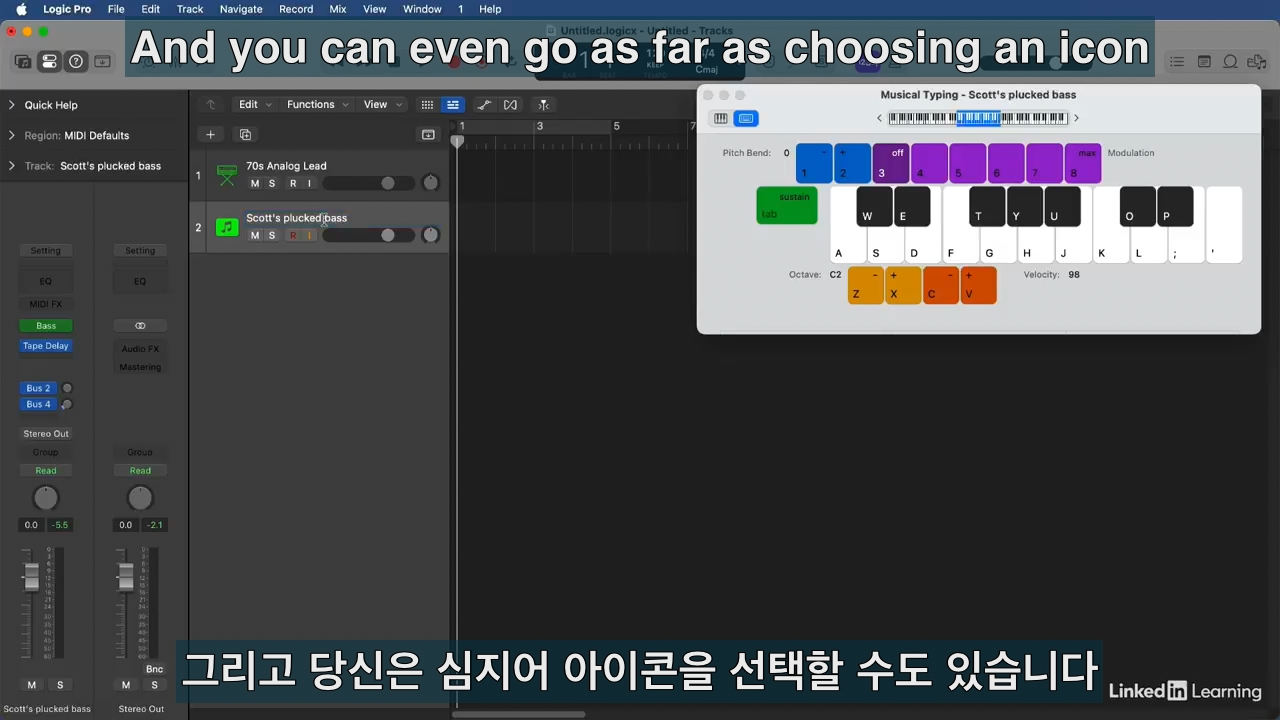Click the catch playhead button
The image size is (1280, 720).
tap(543, 105)
